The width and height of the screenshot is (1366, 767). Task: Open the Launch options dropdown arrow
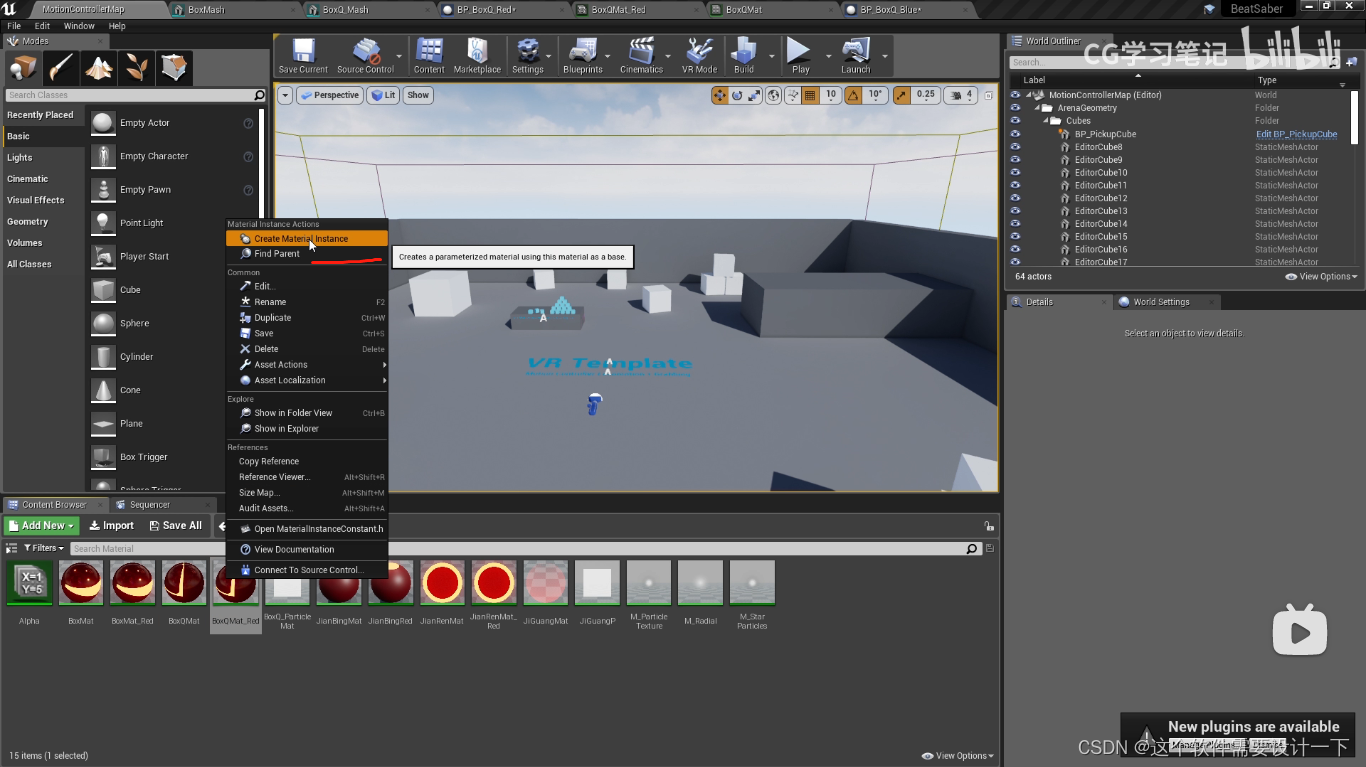884,56
